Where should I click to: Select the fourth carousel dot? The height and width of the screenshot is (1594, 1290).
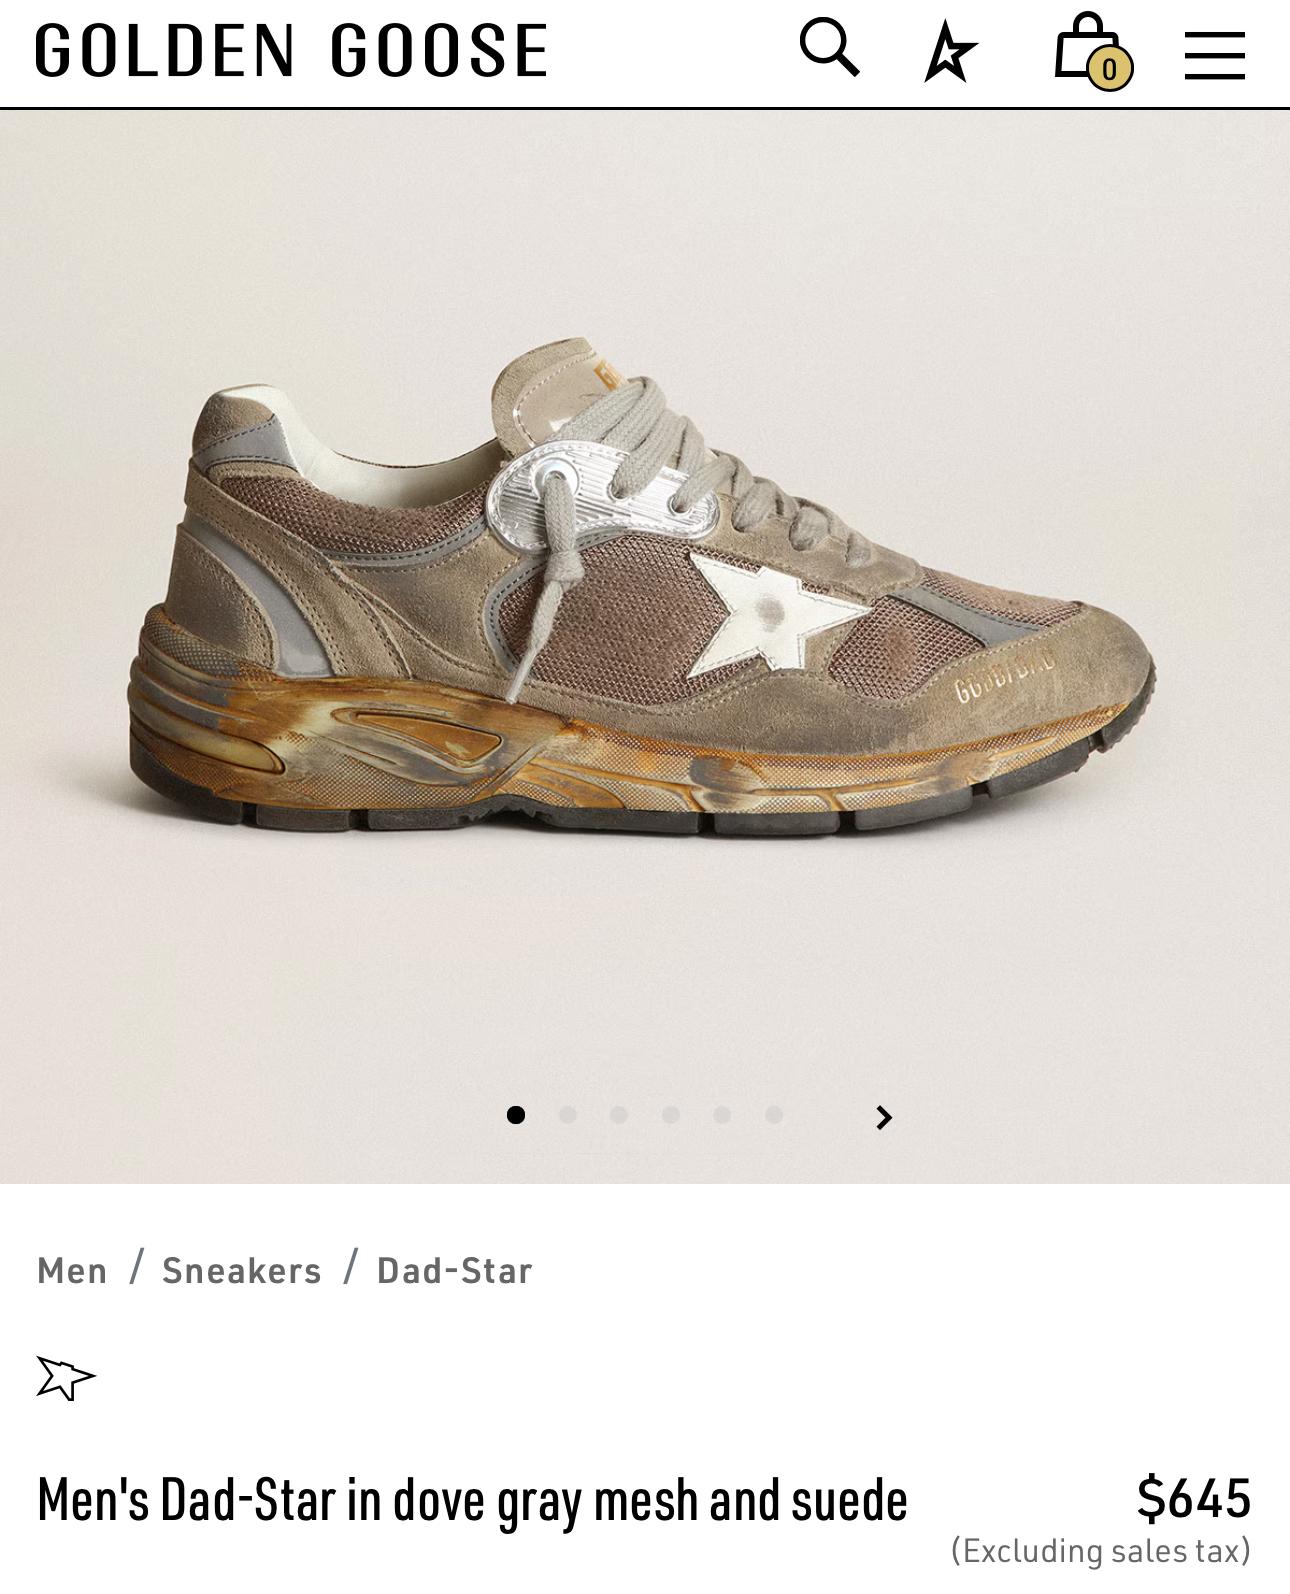tap(671, 1115)
